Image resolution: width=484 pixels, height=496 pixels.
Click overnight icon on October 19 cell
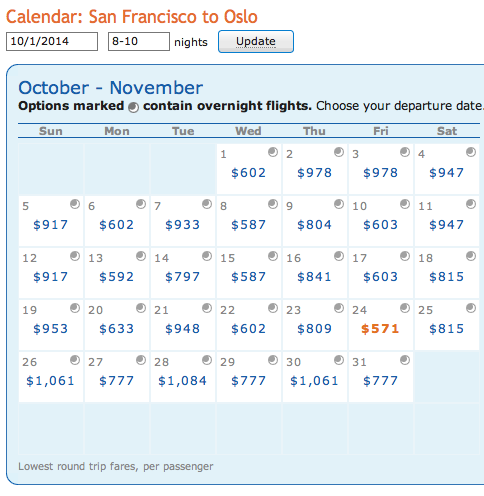click(75, 308)
